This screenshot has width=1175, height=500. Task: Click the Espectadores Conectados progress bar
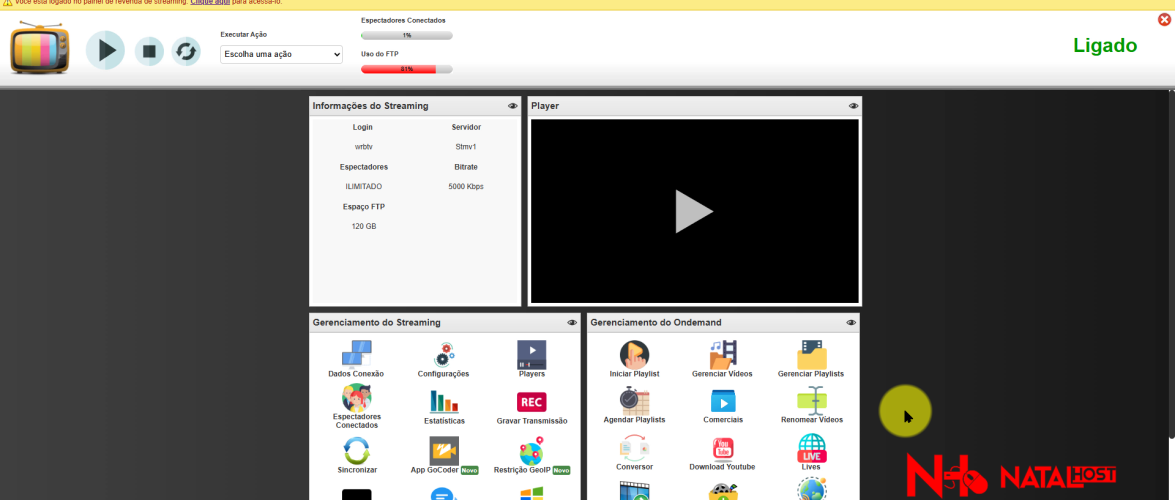(406, 35)
